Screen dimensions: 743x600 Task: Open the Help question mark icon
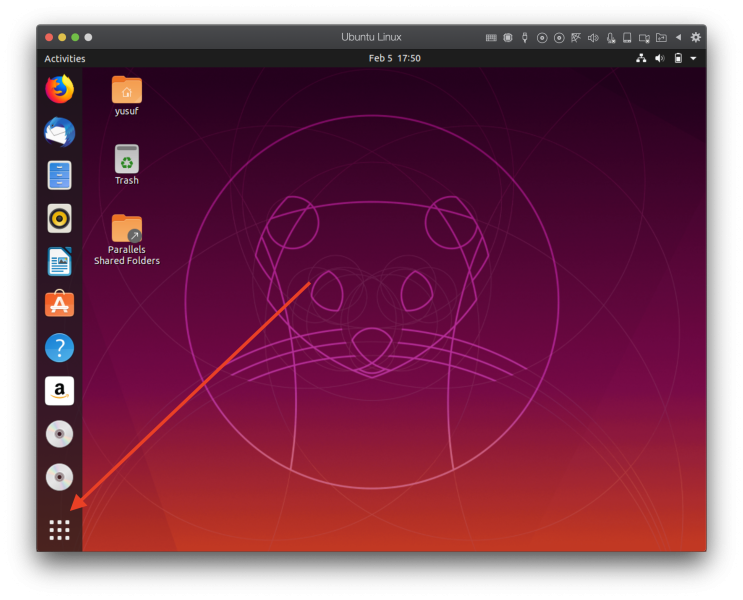point(60,348)
